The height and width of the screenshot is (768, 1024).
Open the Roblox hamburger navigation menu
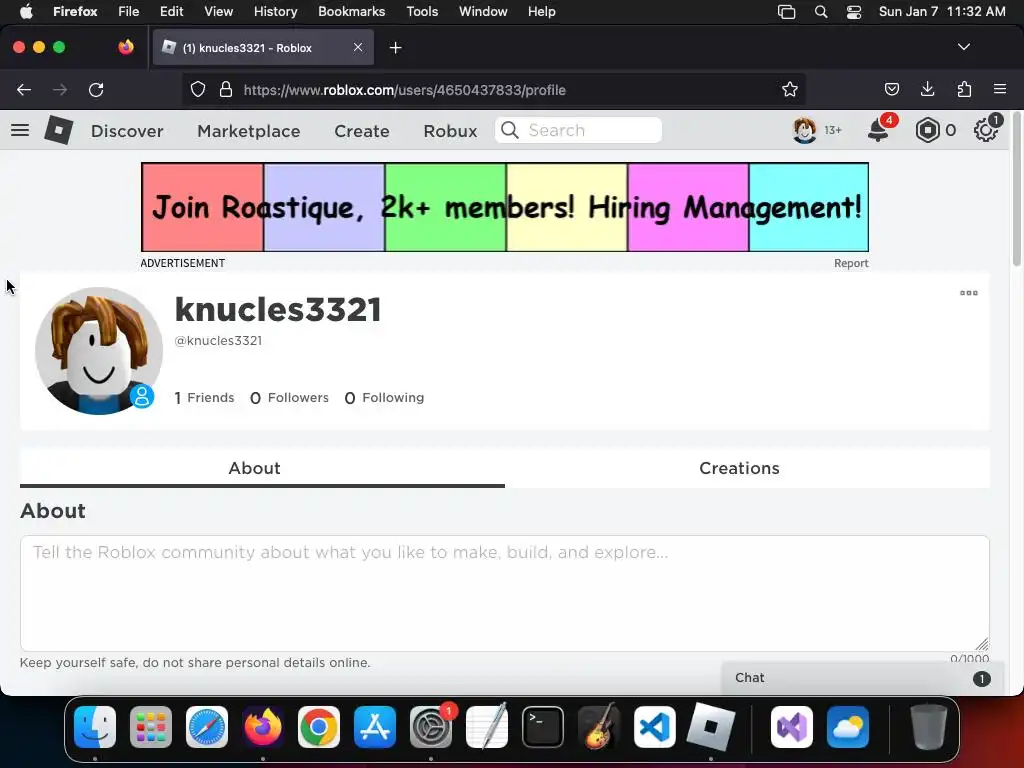click(20, 130)
